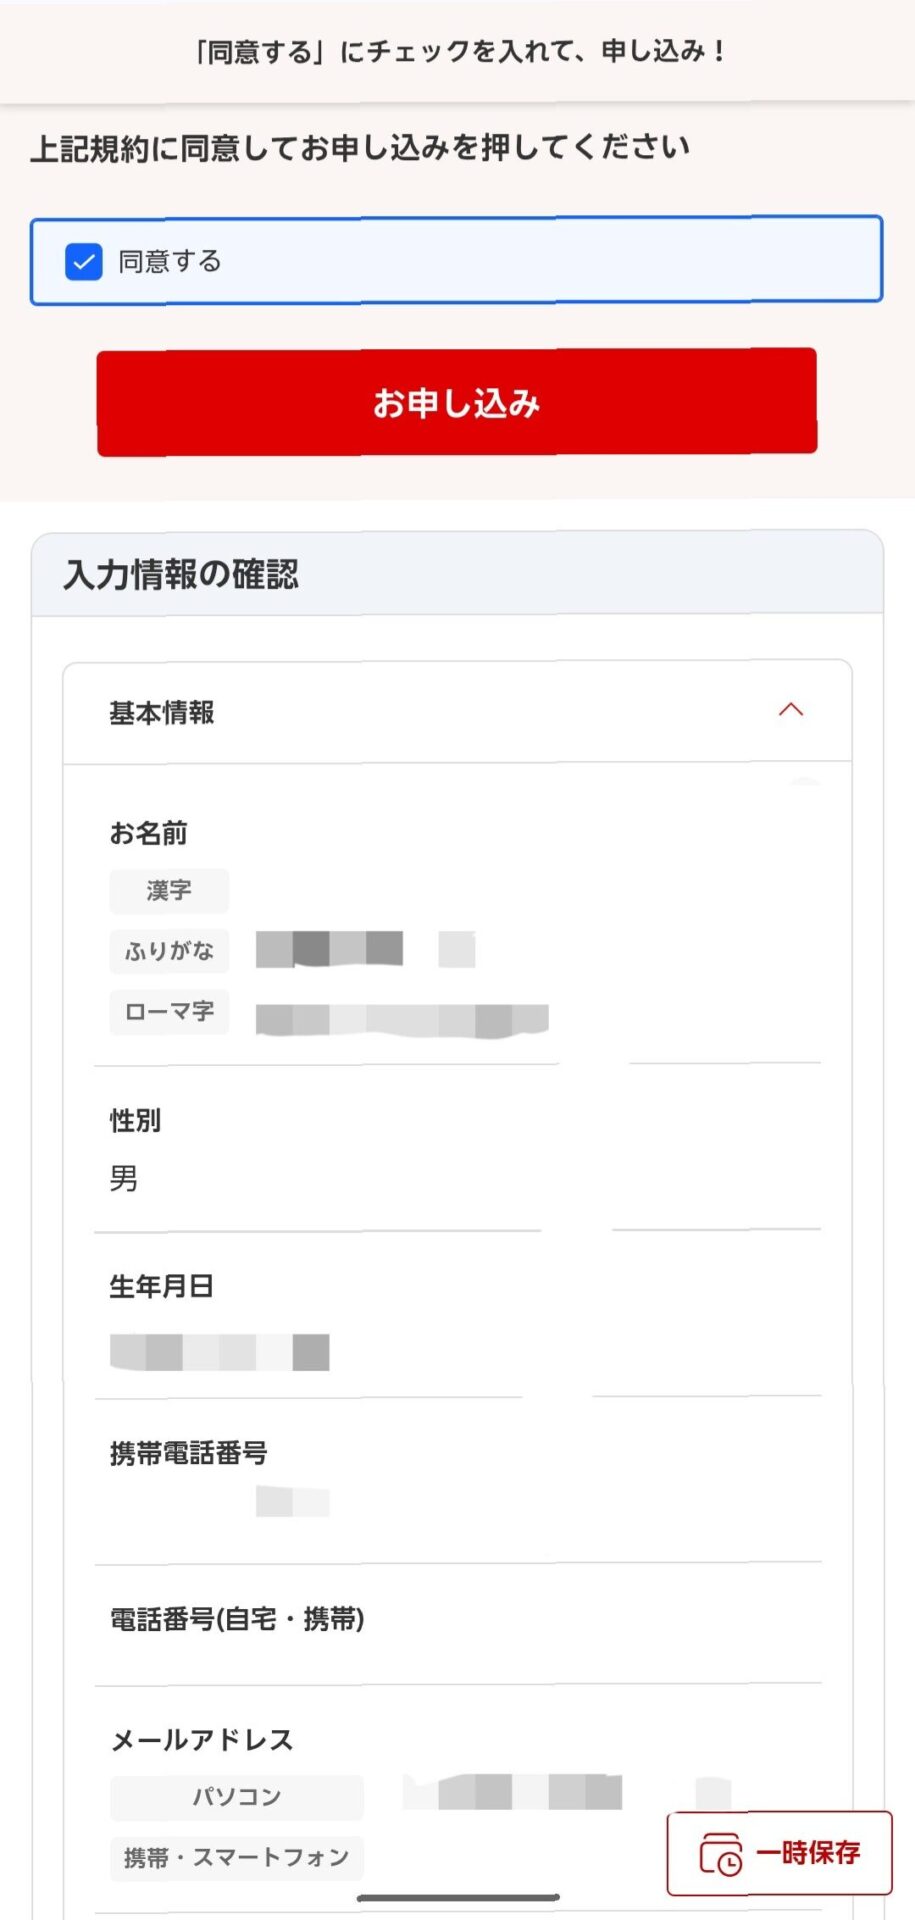The width and height of the screenshot is (915, 1920).
Task: Click the パソコン email tag
Action: tap(237, 1797)
